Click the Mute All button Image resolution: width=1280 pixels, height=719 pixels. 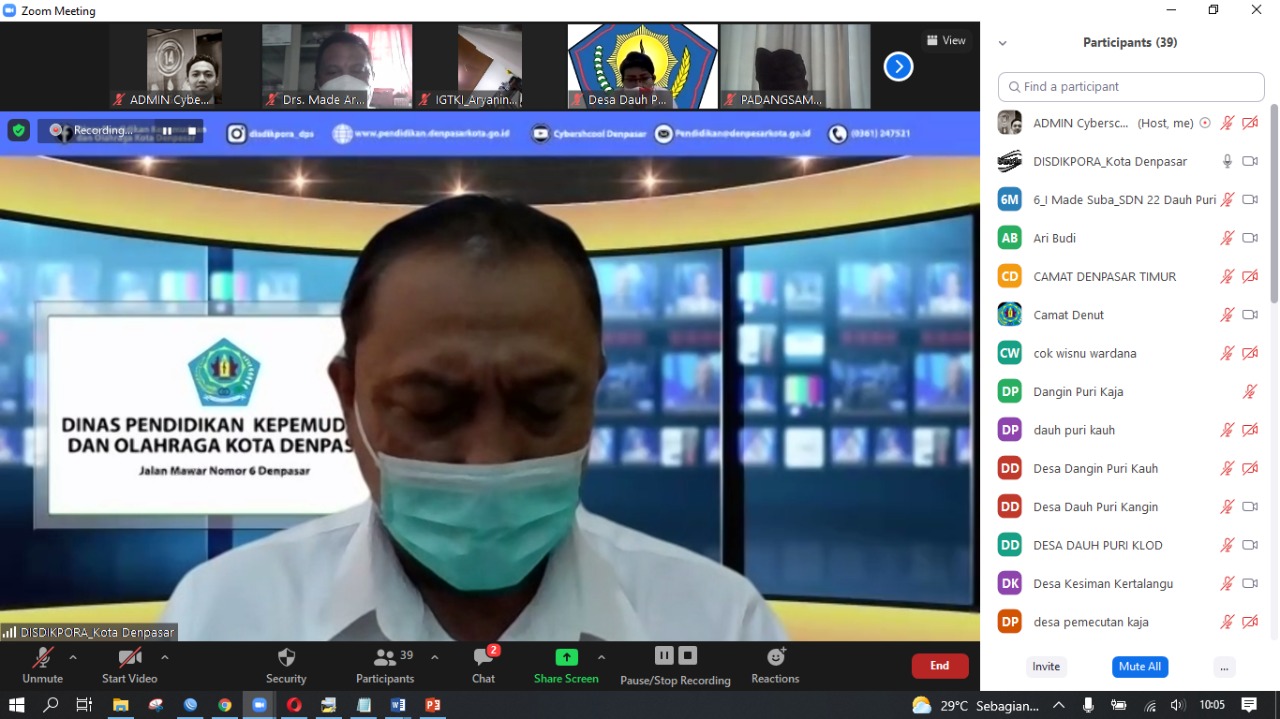(1139, 666)
